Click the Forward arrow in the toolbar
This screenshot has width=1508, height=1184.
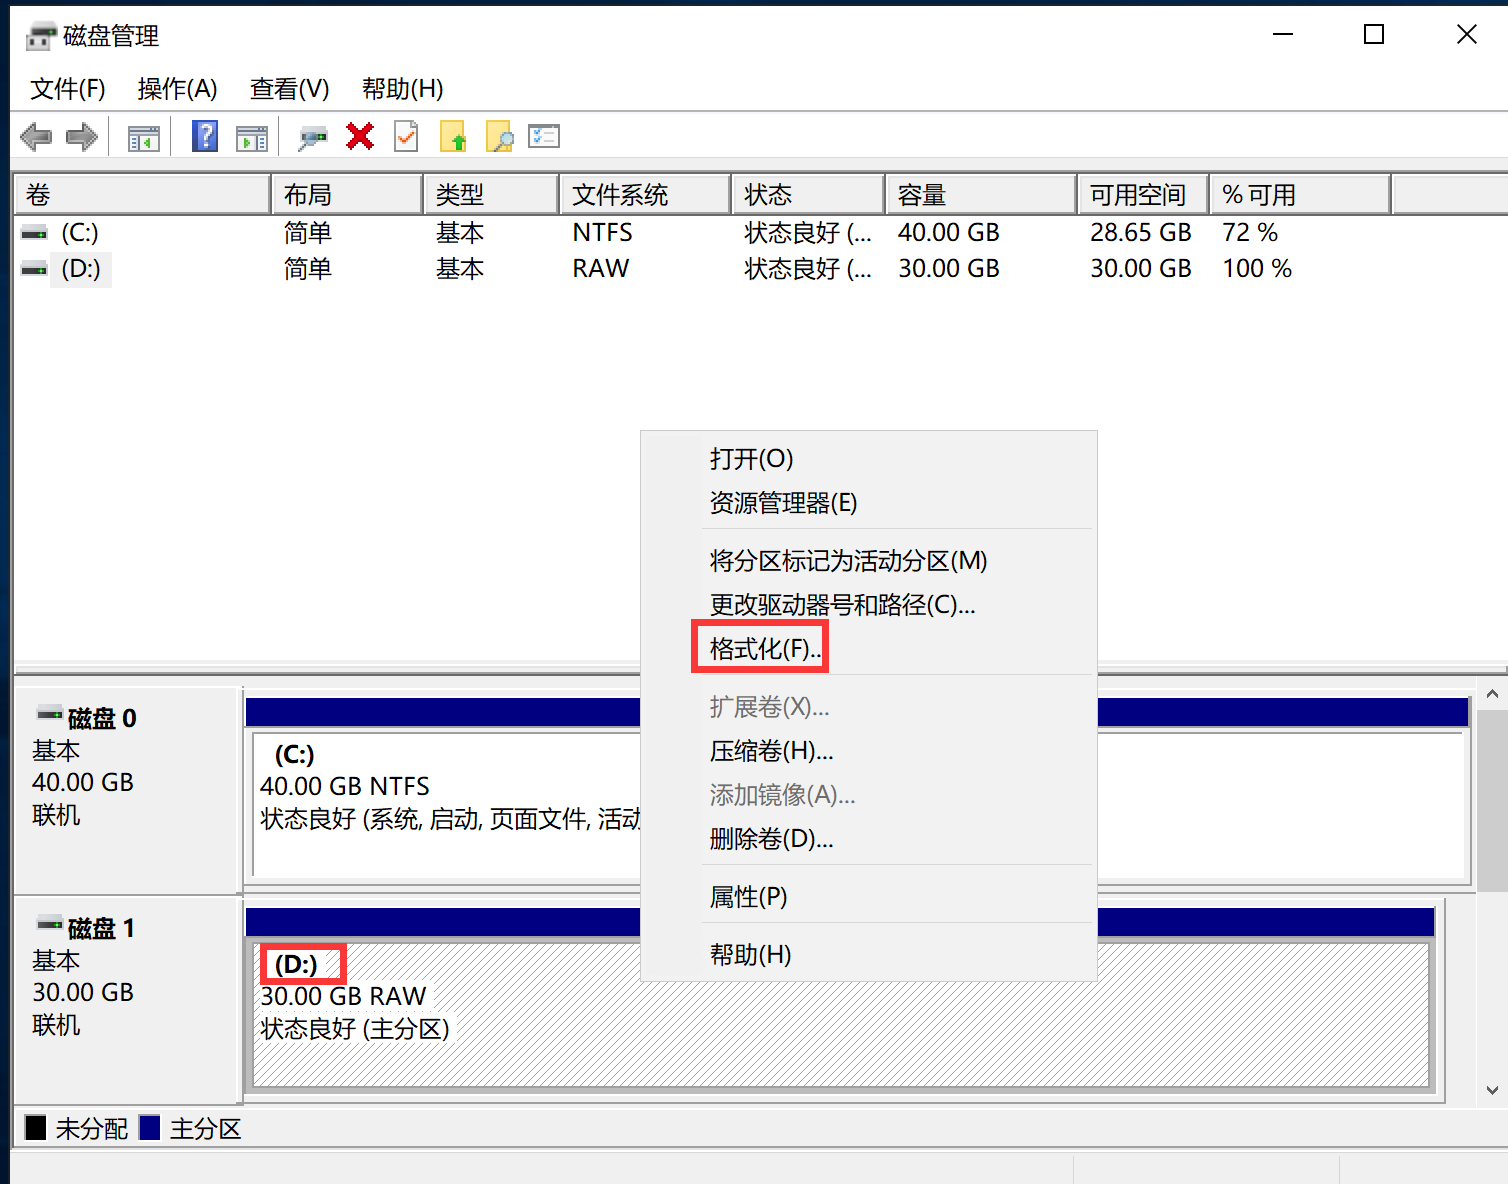(x=82, y=137)
